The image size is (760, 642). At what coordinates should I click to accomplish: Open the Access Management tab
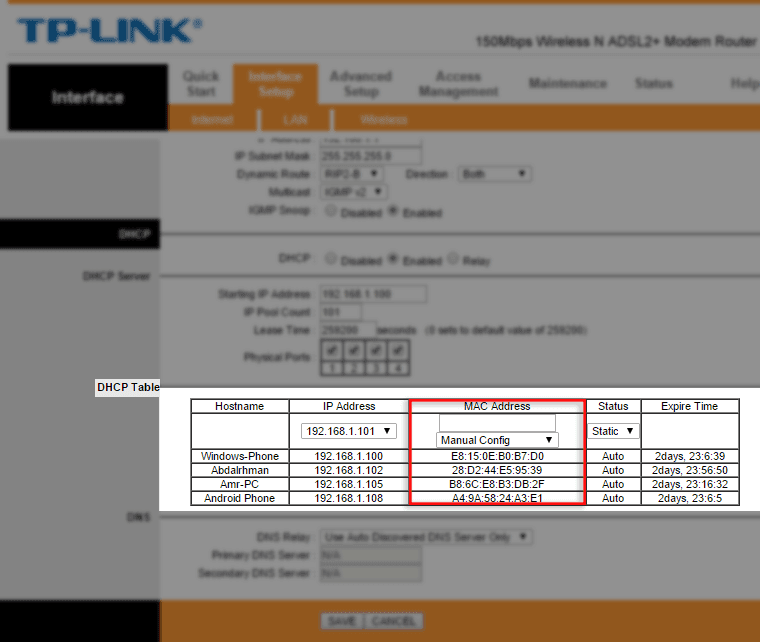[458, 83]
